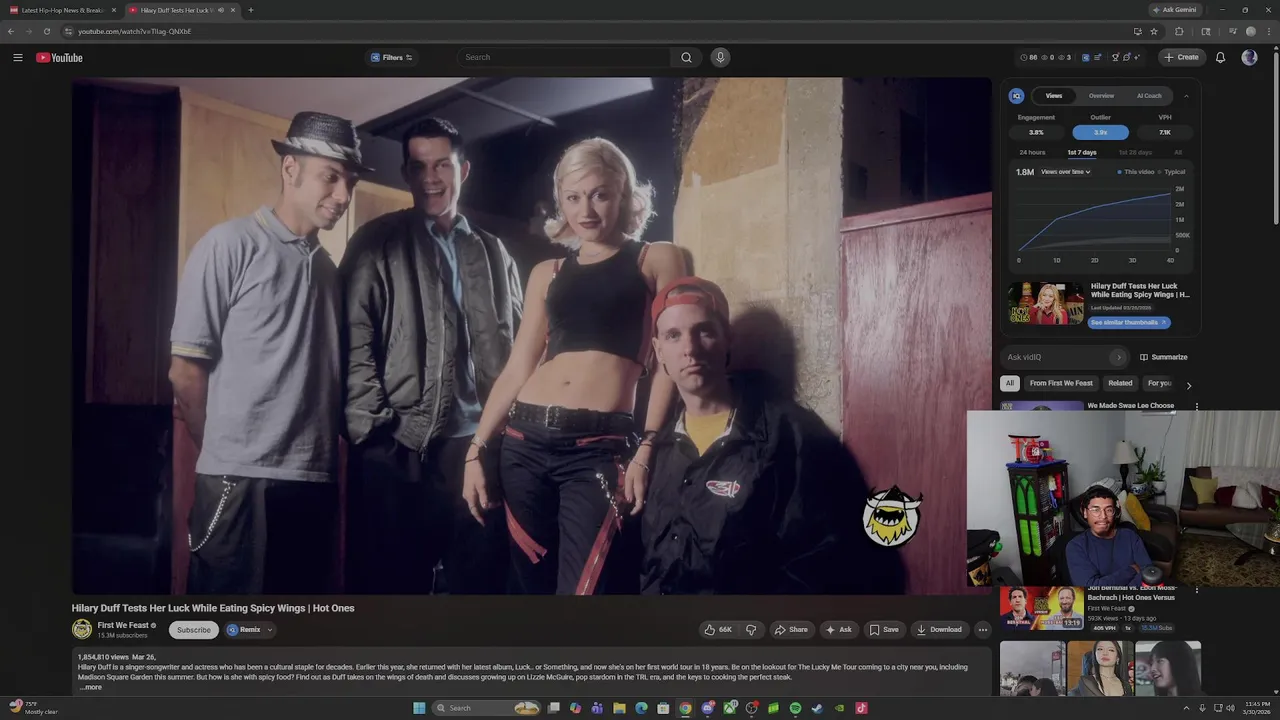The image size is (1280, 720).
Task: Toggle the Typical chart legend
Action: tap(1172, 172)
